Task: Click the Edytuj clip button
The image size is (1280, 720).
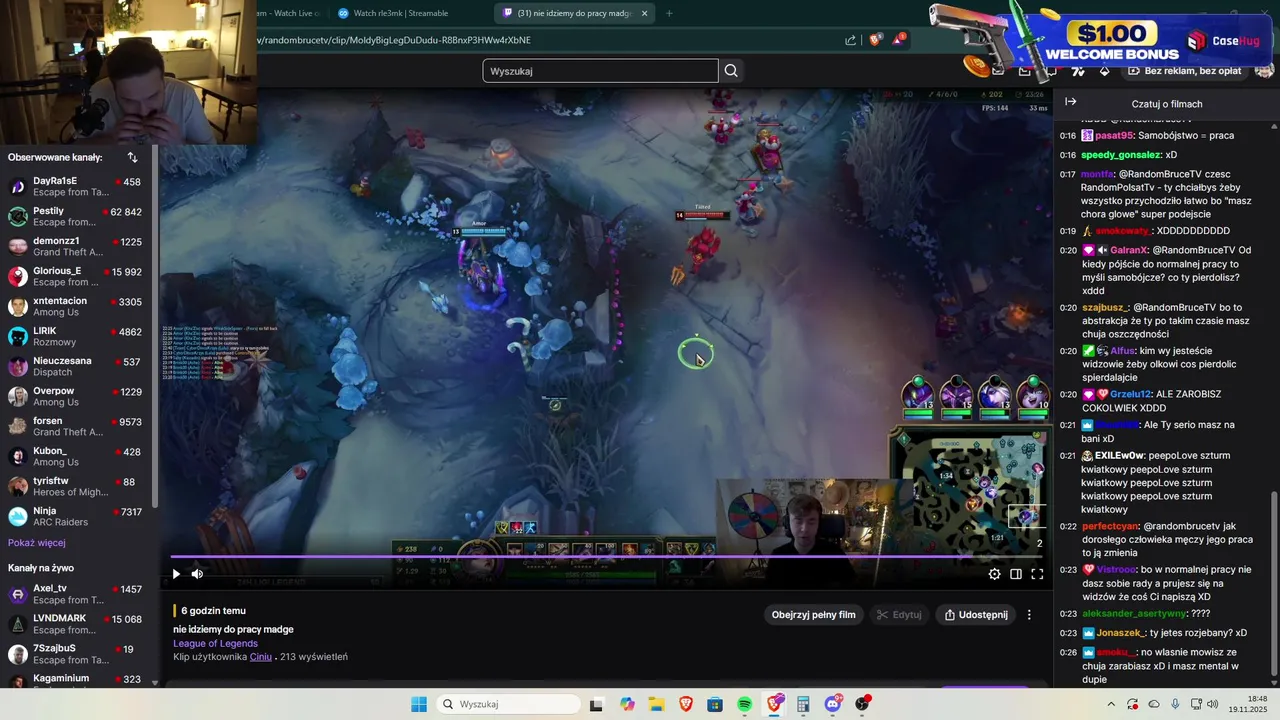Action: pos(897,615)
